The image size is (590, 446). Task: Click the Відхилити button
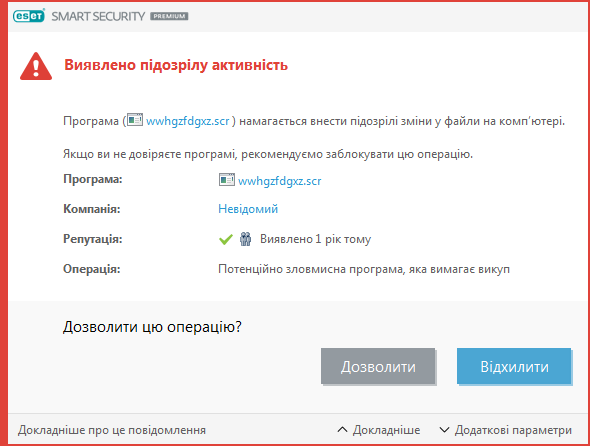tap(514, 366)
